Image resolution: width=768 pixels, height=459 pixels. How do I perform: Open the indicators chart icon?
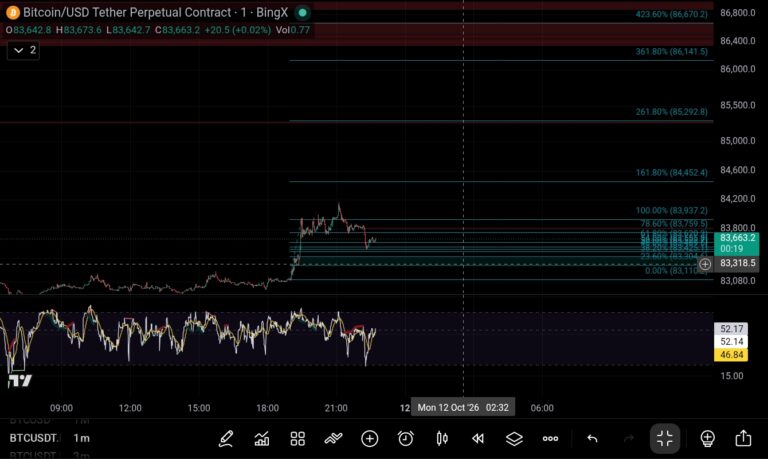click(x=262, y=438)
